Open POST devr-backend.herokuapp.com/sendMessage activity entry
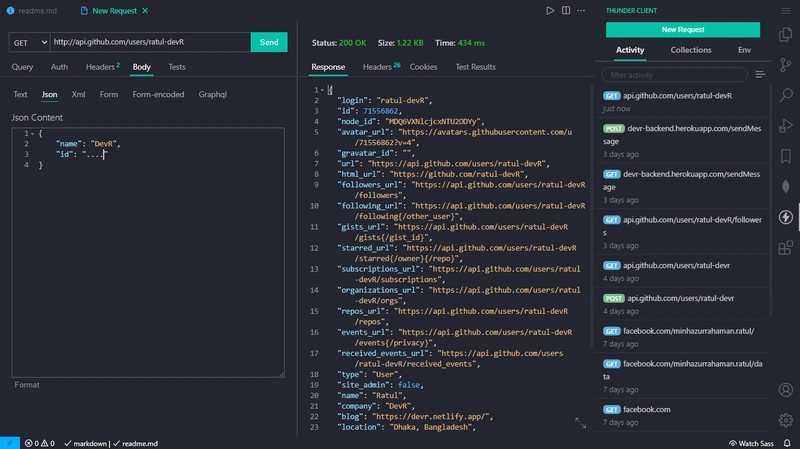 (684, 141)
